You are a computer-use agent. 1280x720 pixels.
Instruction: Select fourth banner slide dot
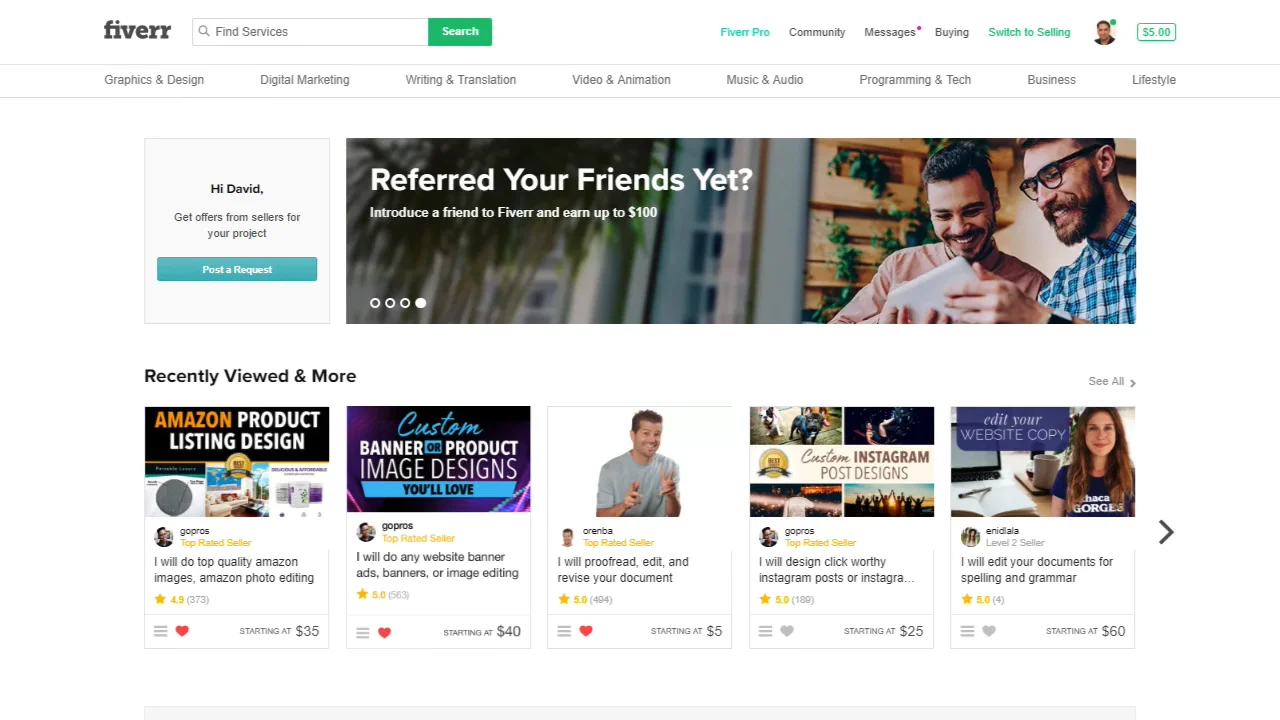click(x=421, y=303)
